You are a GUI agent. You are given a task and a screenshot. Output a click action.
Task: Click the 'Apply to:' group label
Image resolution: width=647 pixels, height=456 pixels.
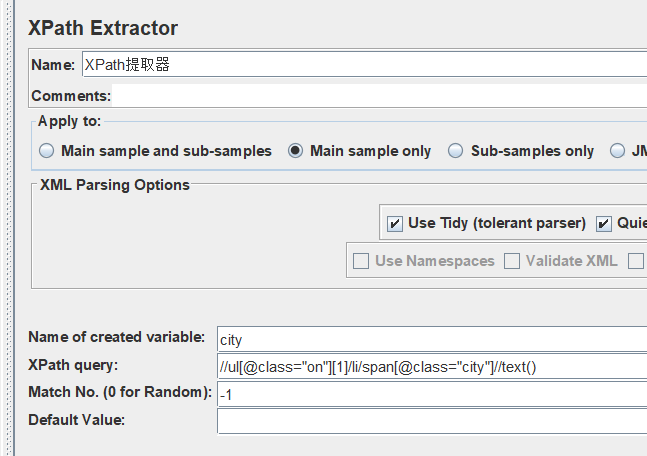69,121
